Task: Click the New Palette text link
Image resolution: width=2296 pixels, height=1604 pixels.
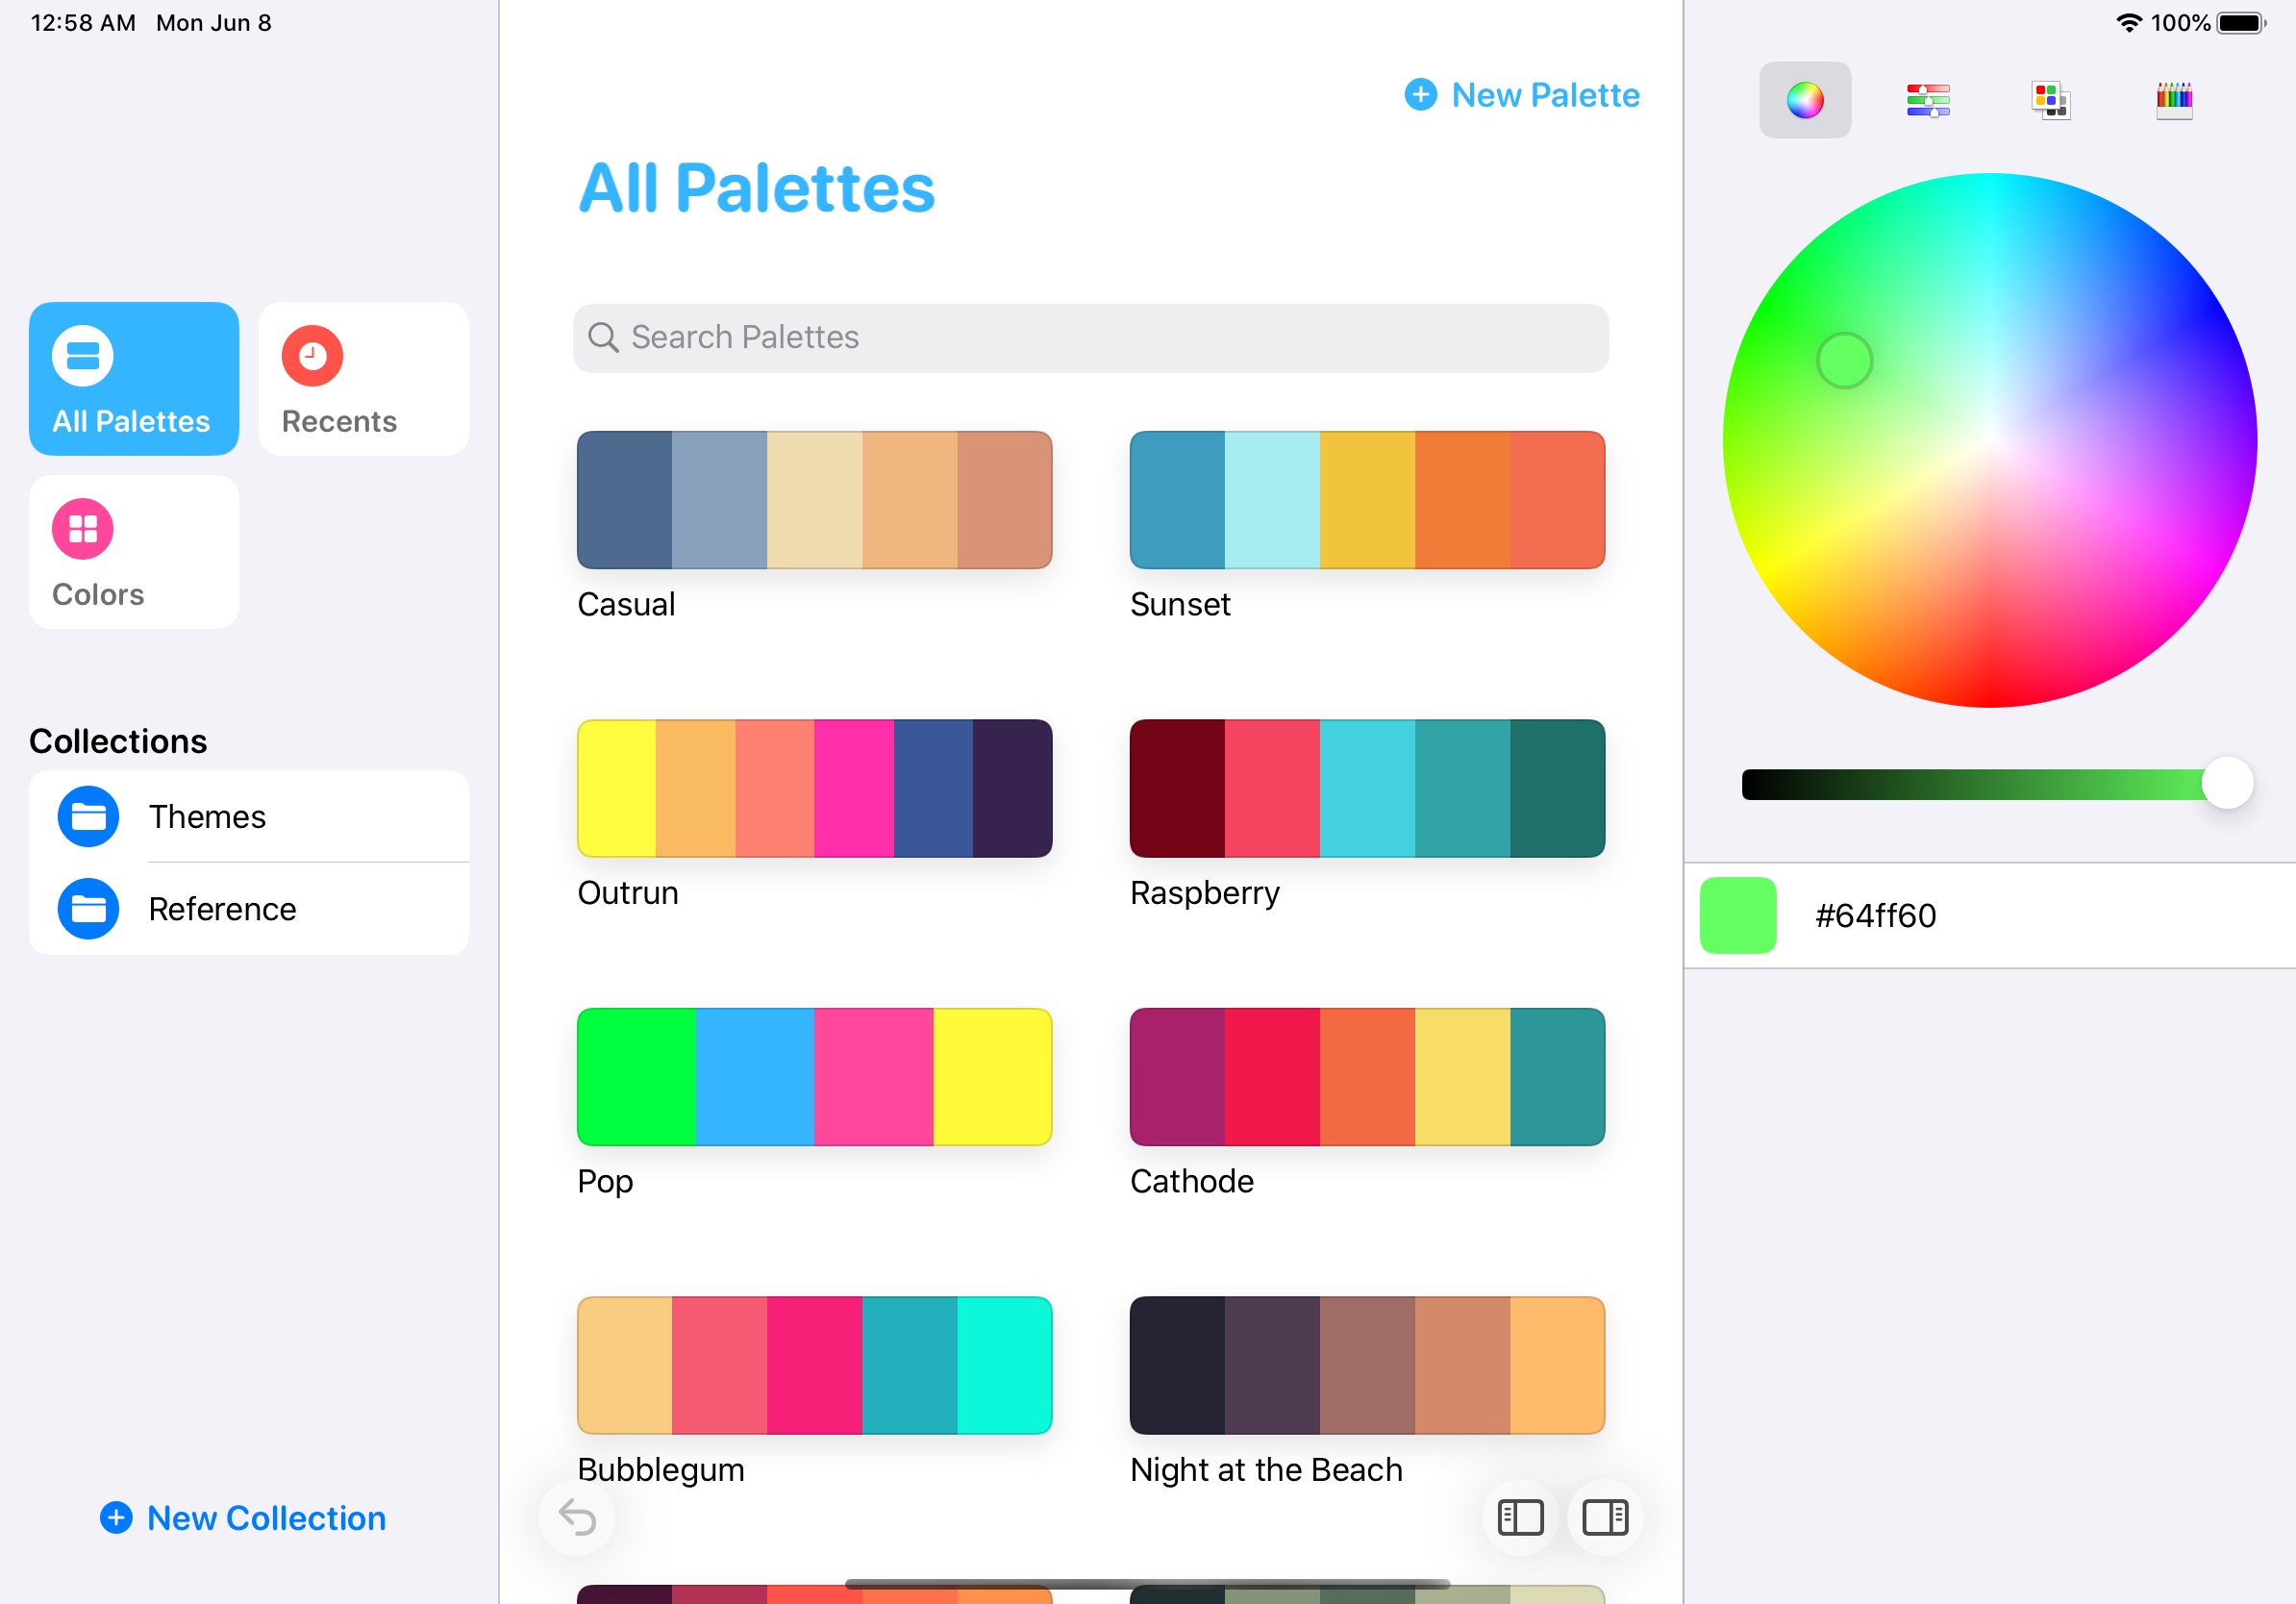Action: pos(1545,95)
